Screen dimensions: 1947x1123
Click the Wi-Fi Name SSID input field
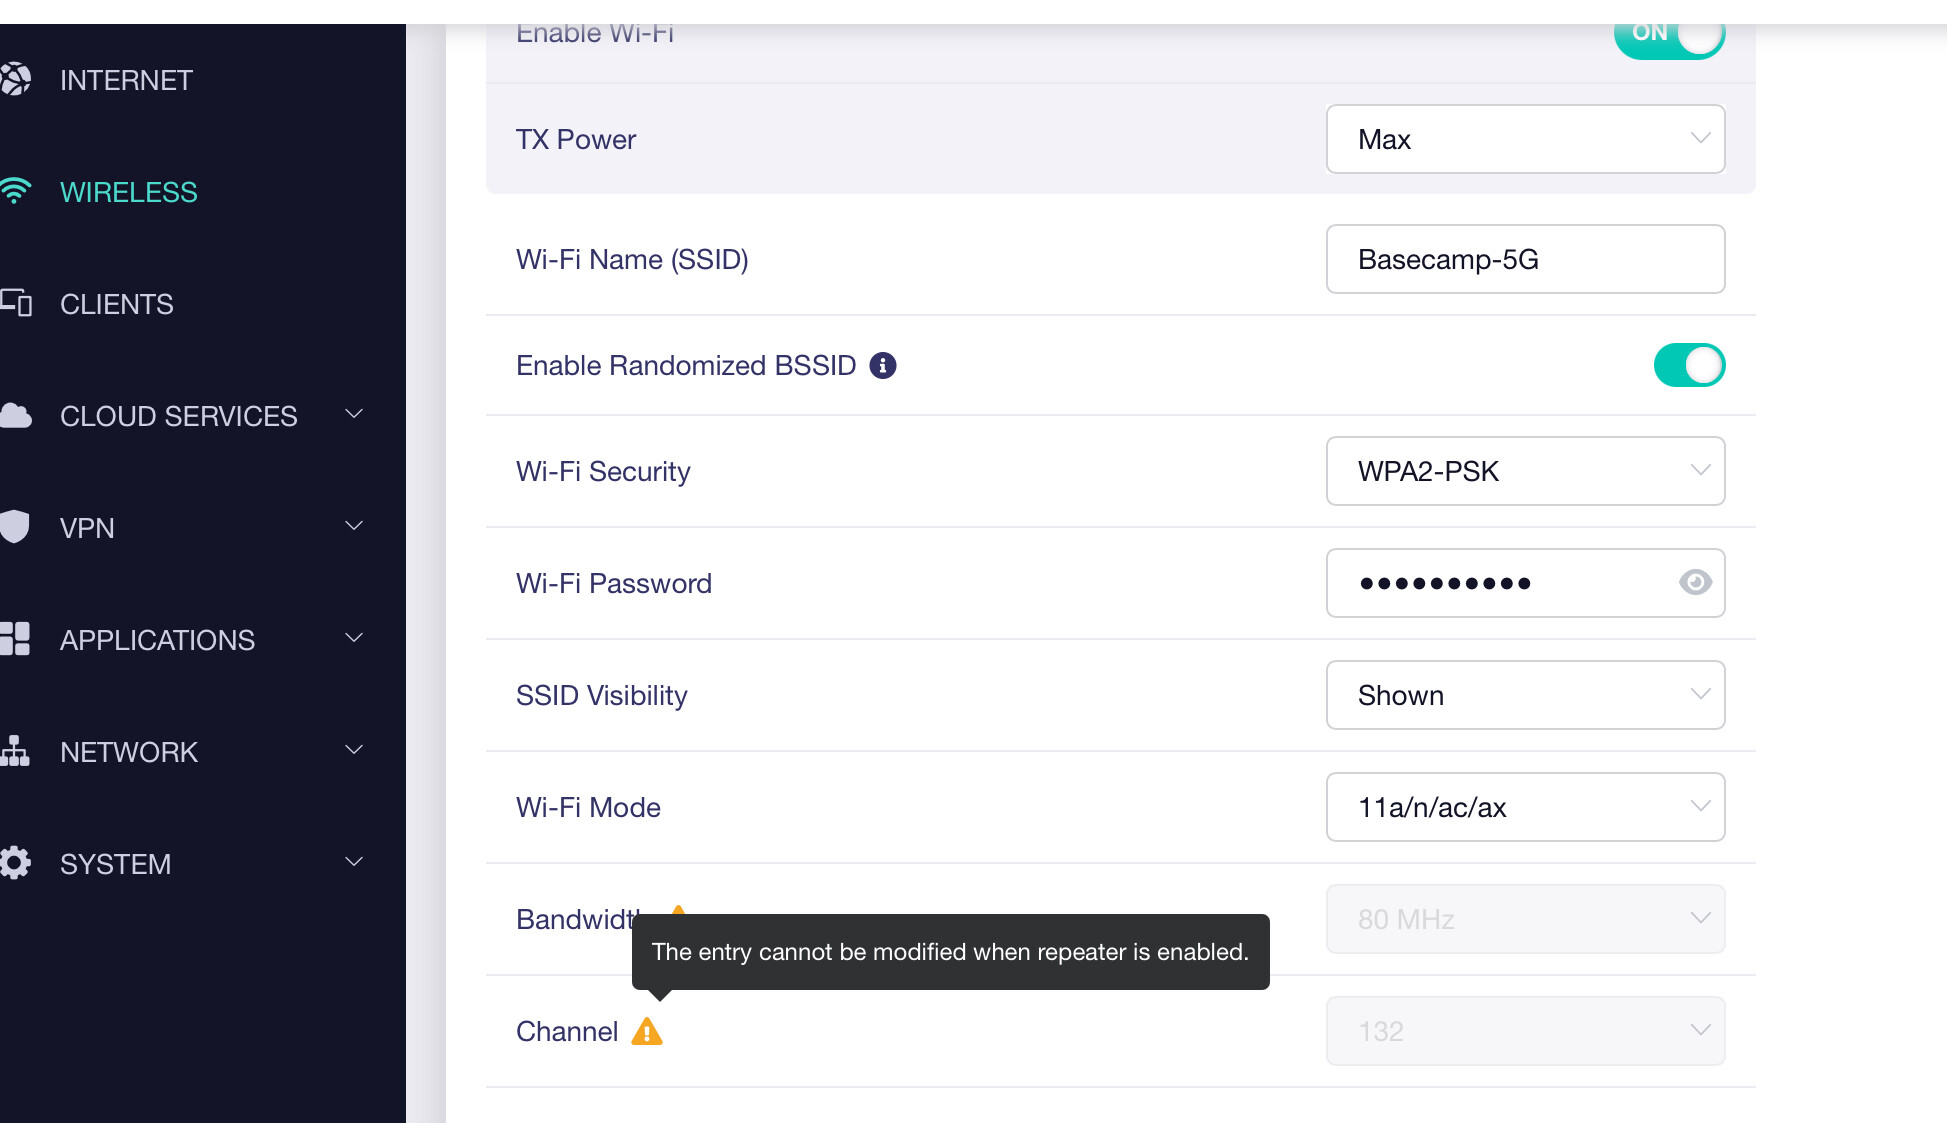pyautogui.click(x=1525, y=259)
